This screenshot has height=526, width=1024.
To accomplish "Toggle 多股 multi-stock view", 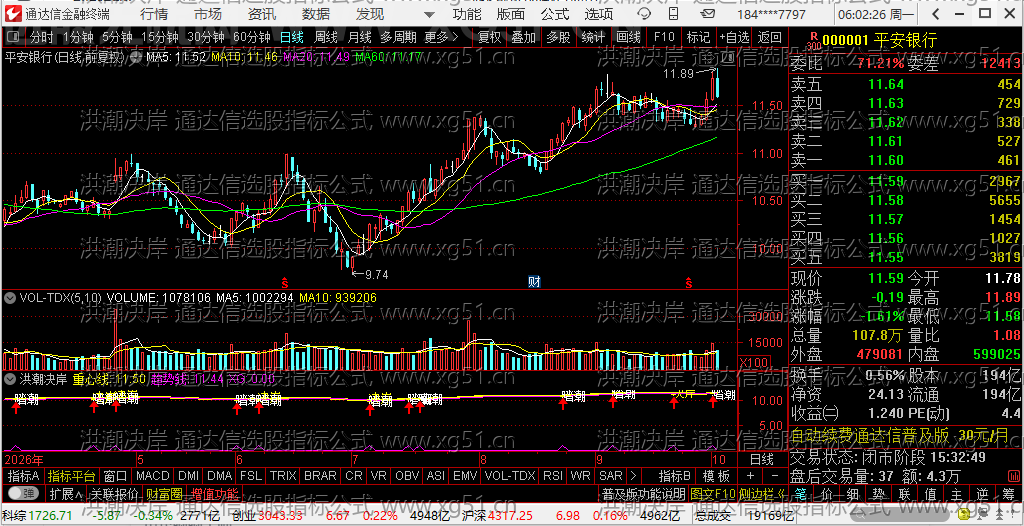I will tap(558, 37).
